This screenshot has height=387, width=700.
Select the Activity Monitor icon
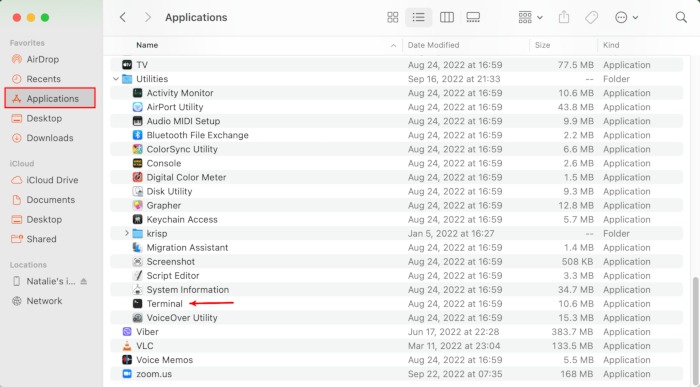[138, 93]
